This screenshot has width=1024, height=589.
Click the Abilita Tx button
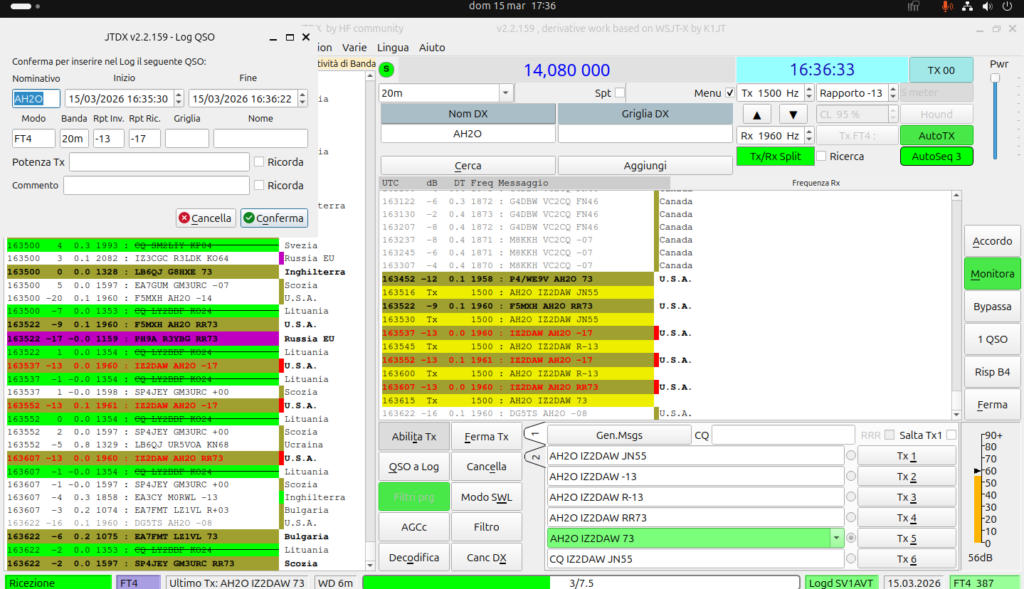point(414,436)
